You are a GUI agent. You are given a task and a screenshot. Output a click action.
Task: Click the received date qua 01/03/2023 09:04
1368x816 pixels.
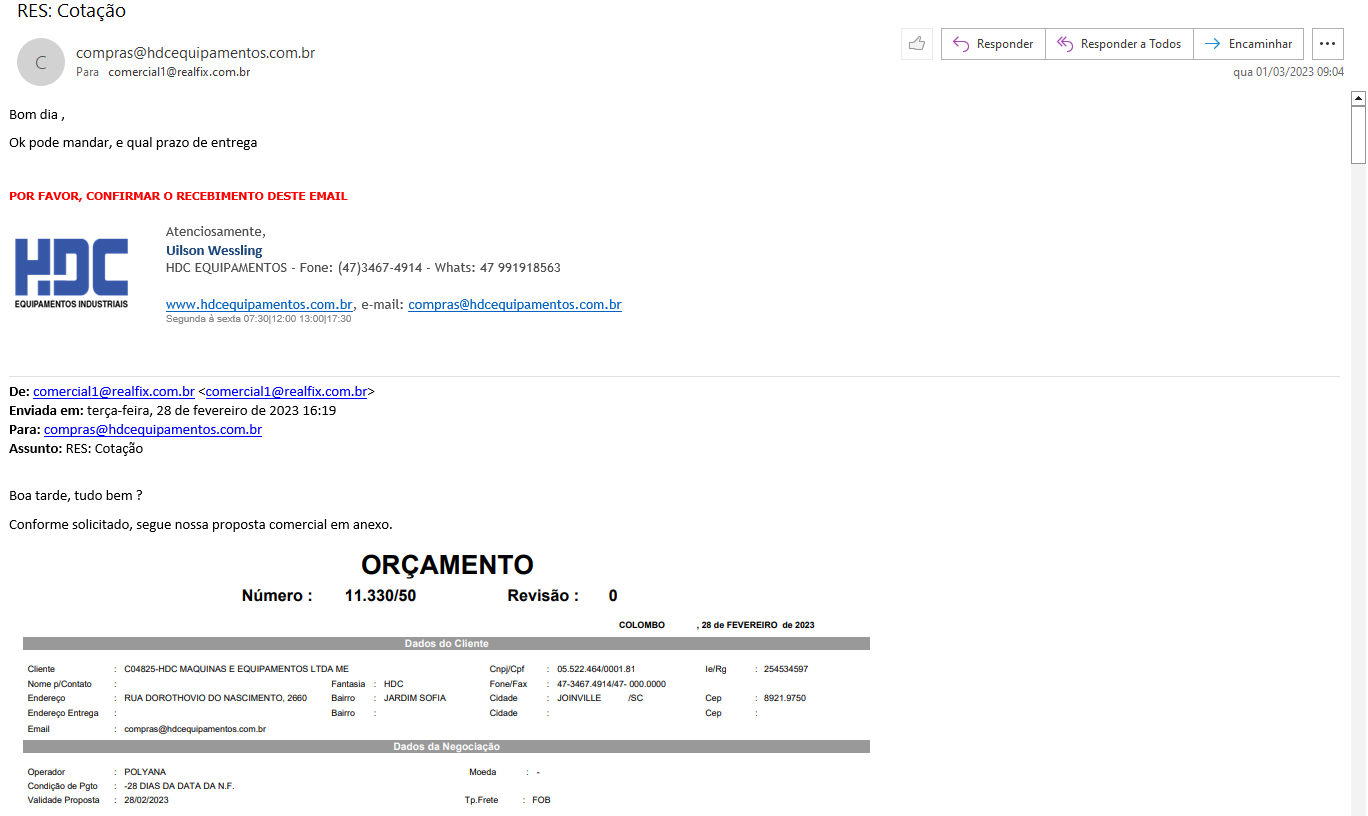1288,72
